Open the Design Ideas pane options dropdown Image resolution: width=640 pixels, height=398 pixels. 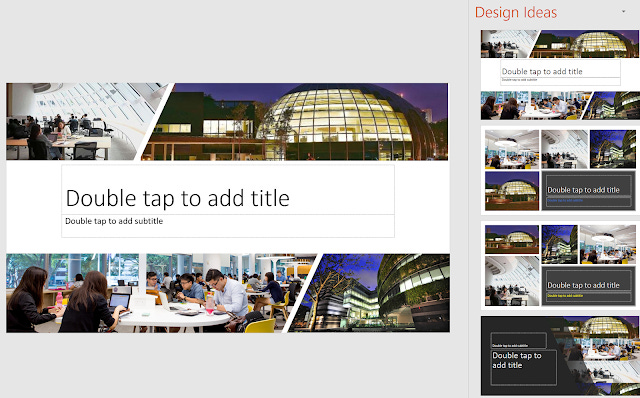(623, 11)
